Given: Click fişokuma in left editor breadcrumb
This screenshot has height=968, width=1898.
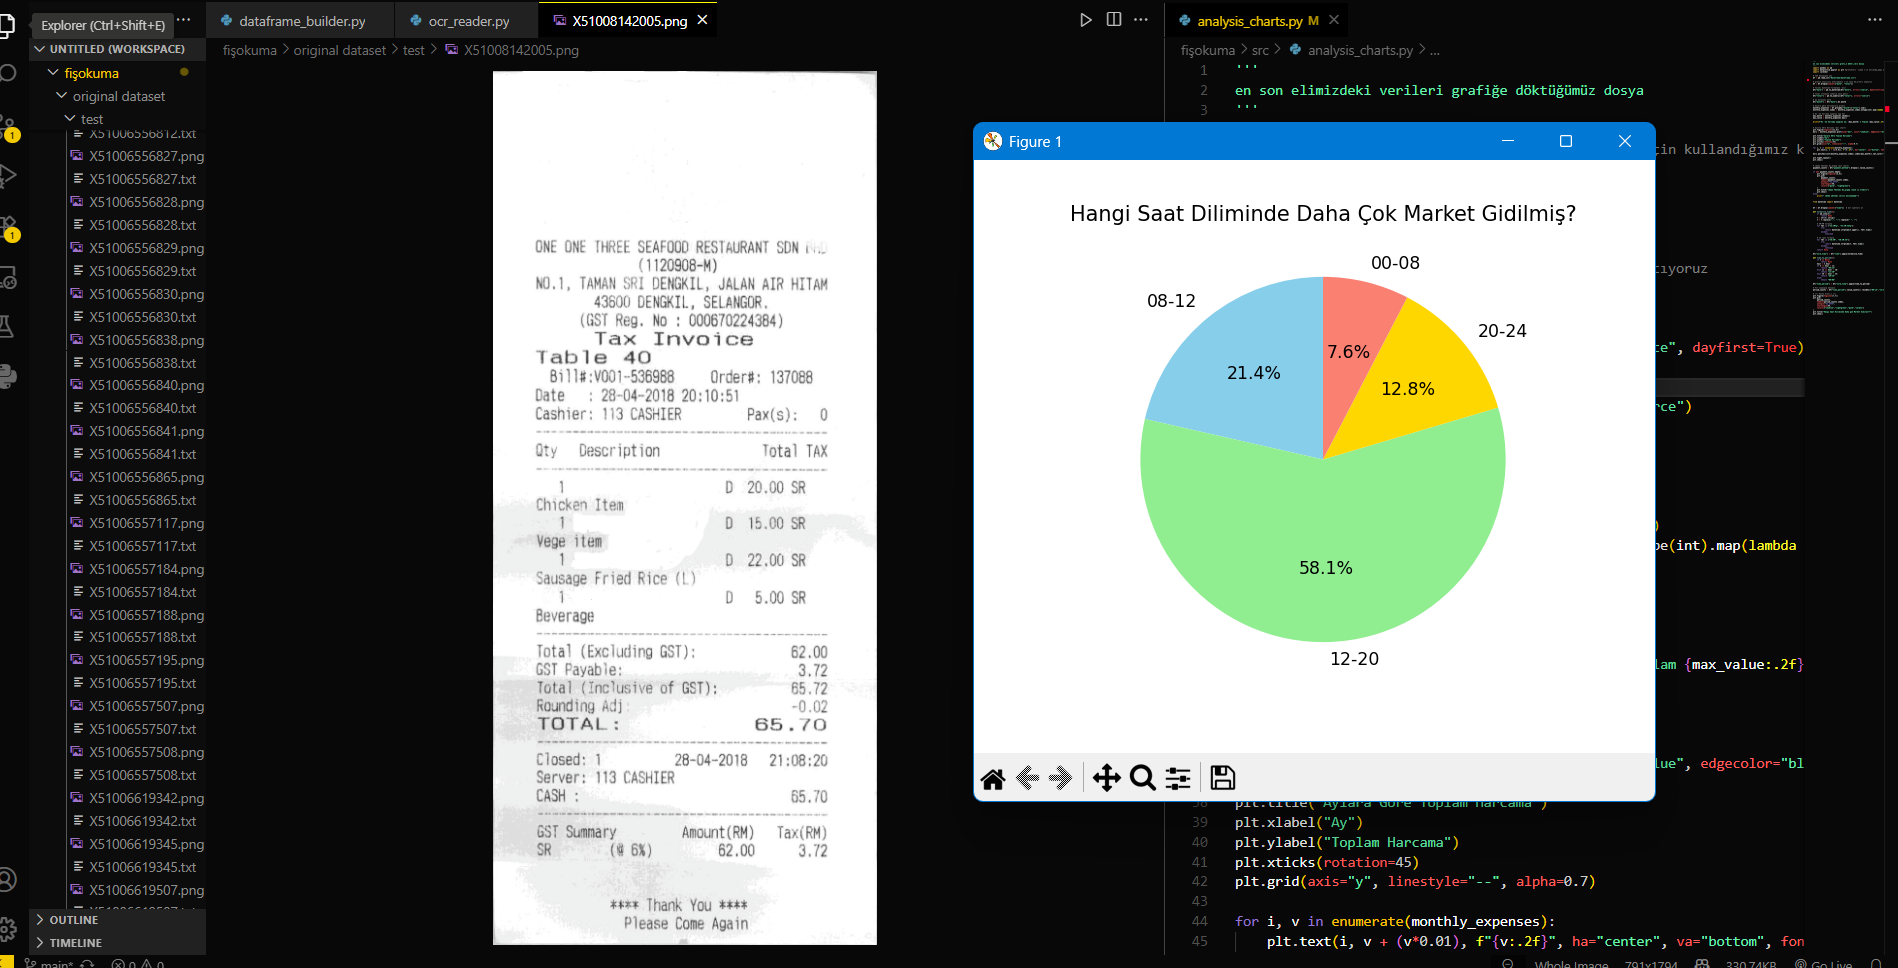Looking at the screenshot, I should coord(249,50).
